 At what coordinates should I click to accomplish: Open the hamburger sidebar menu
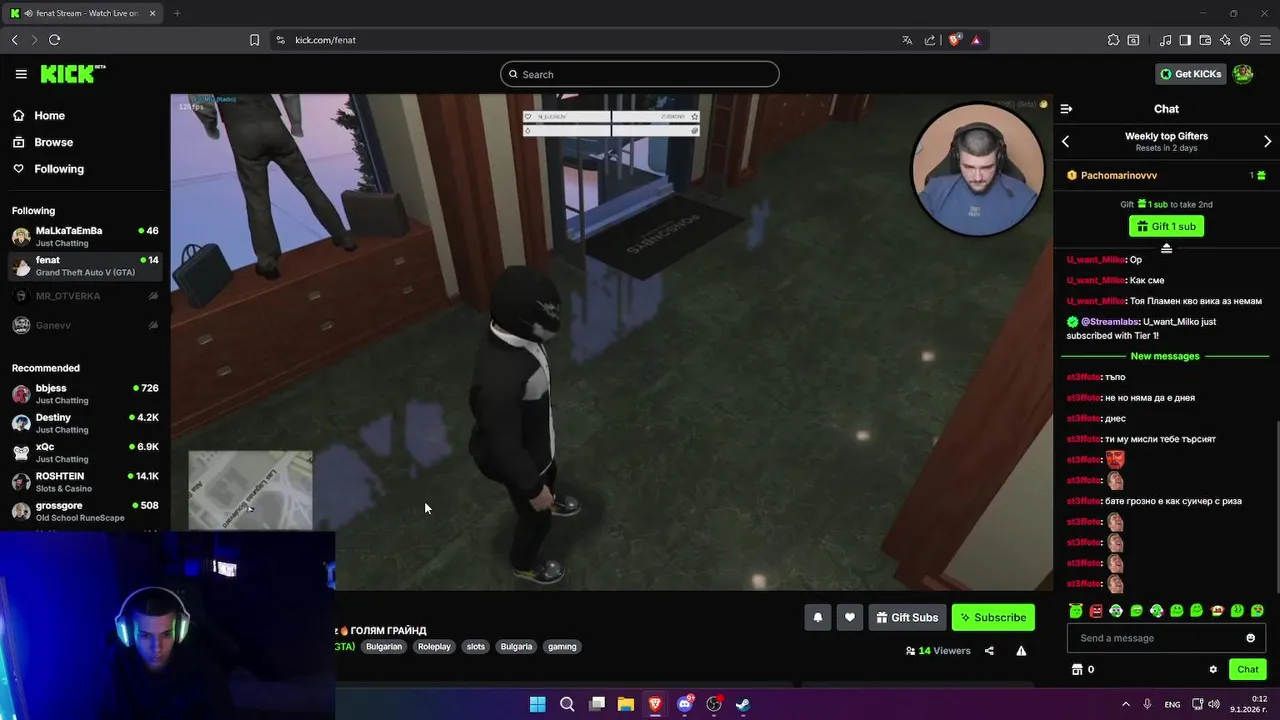click(x=21, y=74)
